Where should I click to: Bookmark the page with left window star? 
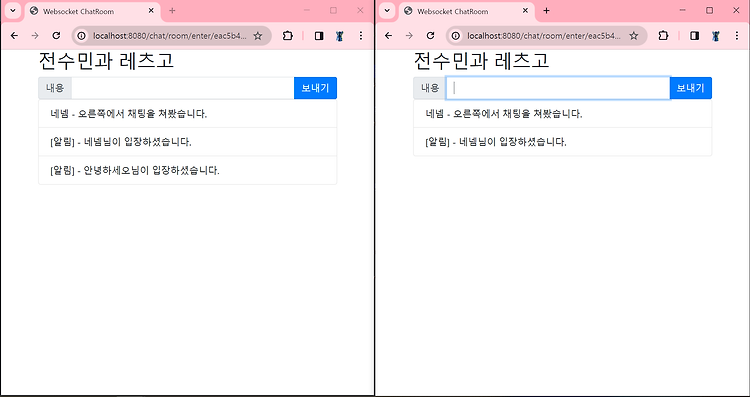click(x=258, y=36)
